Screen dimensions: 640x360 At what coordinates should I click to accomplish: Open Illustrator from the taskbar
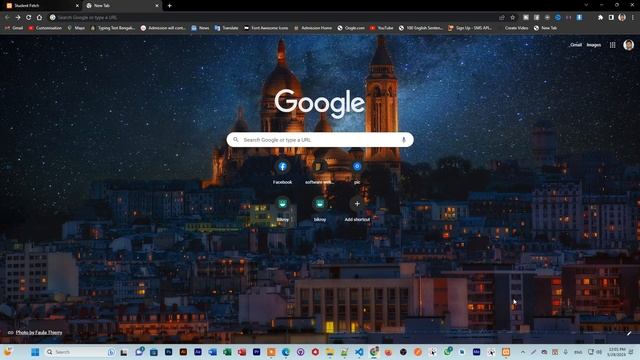click(x=183, y=352)
